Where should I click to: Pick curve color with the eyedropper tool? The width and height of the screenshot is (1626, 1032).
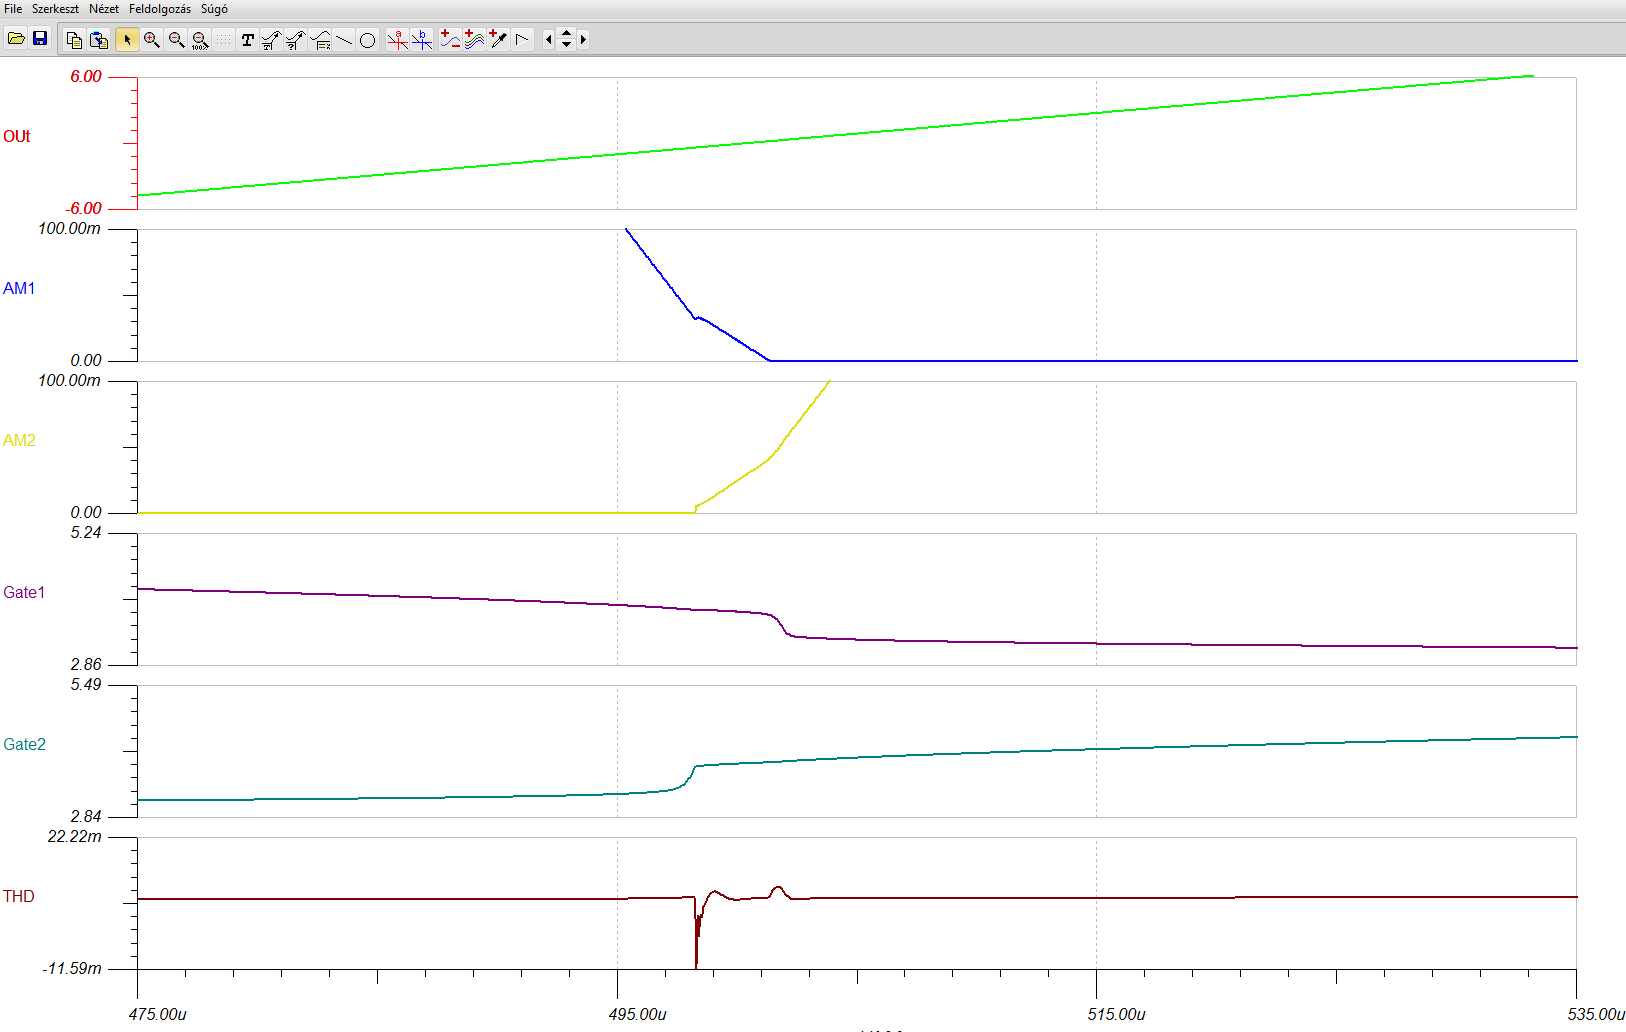tap(498, 39)
